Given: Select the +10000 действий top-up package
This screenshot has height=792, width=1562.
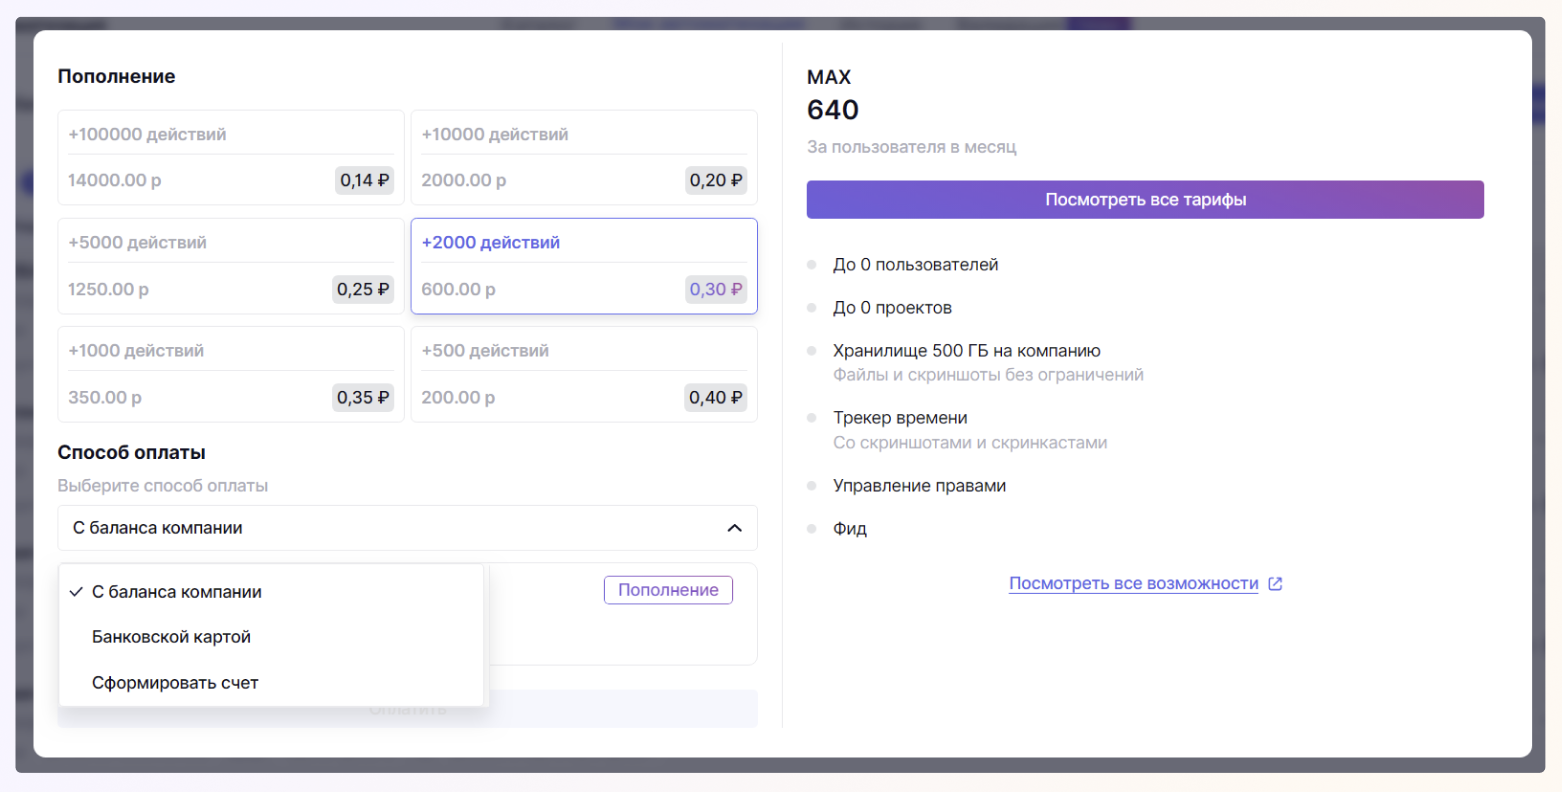Looking at the screenshot, I should tap(584, 157).
